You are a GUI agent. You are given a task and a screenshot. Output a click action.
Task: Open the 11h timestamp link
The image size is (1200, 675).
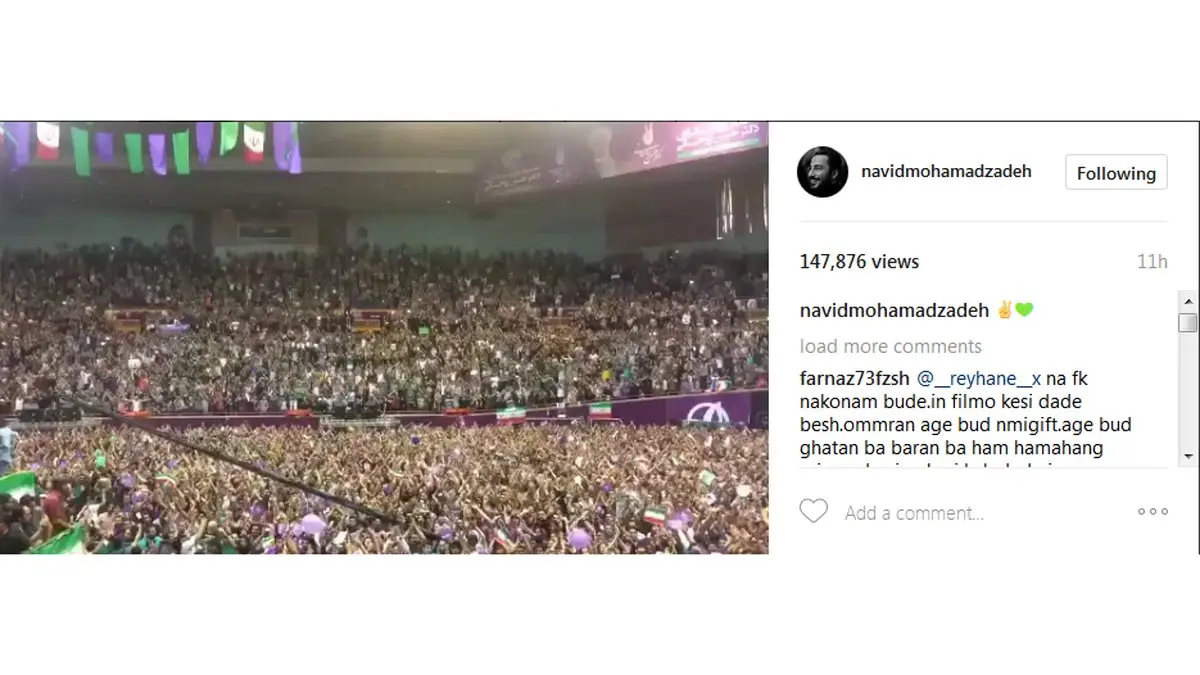point(1152,262)
